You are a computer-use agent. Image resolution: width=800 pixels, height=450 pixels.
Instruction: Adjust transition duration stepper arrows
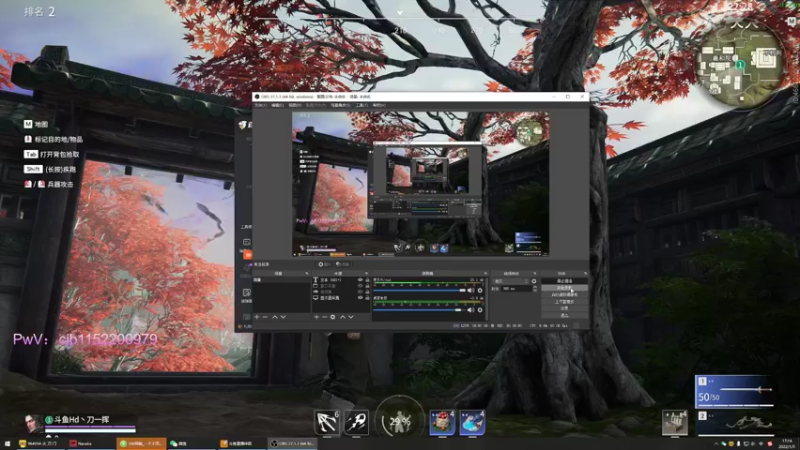click(535, 288)
